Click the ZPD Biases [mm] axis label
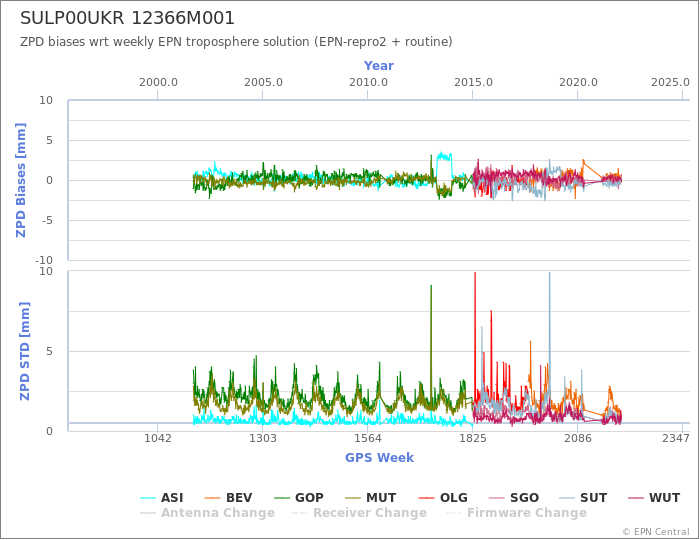700x540 pixels. pos(21,180)
